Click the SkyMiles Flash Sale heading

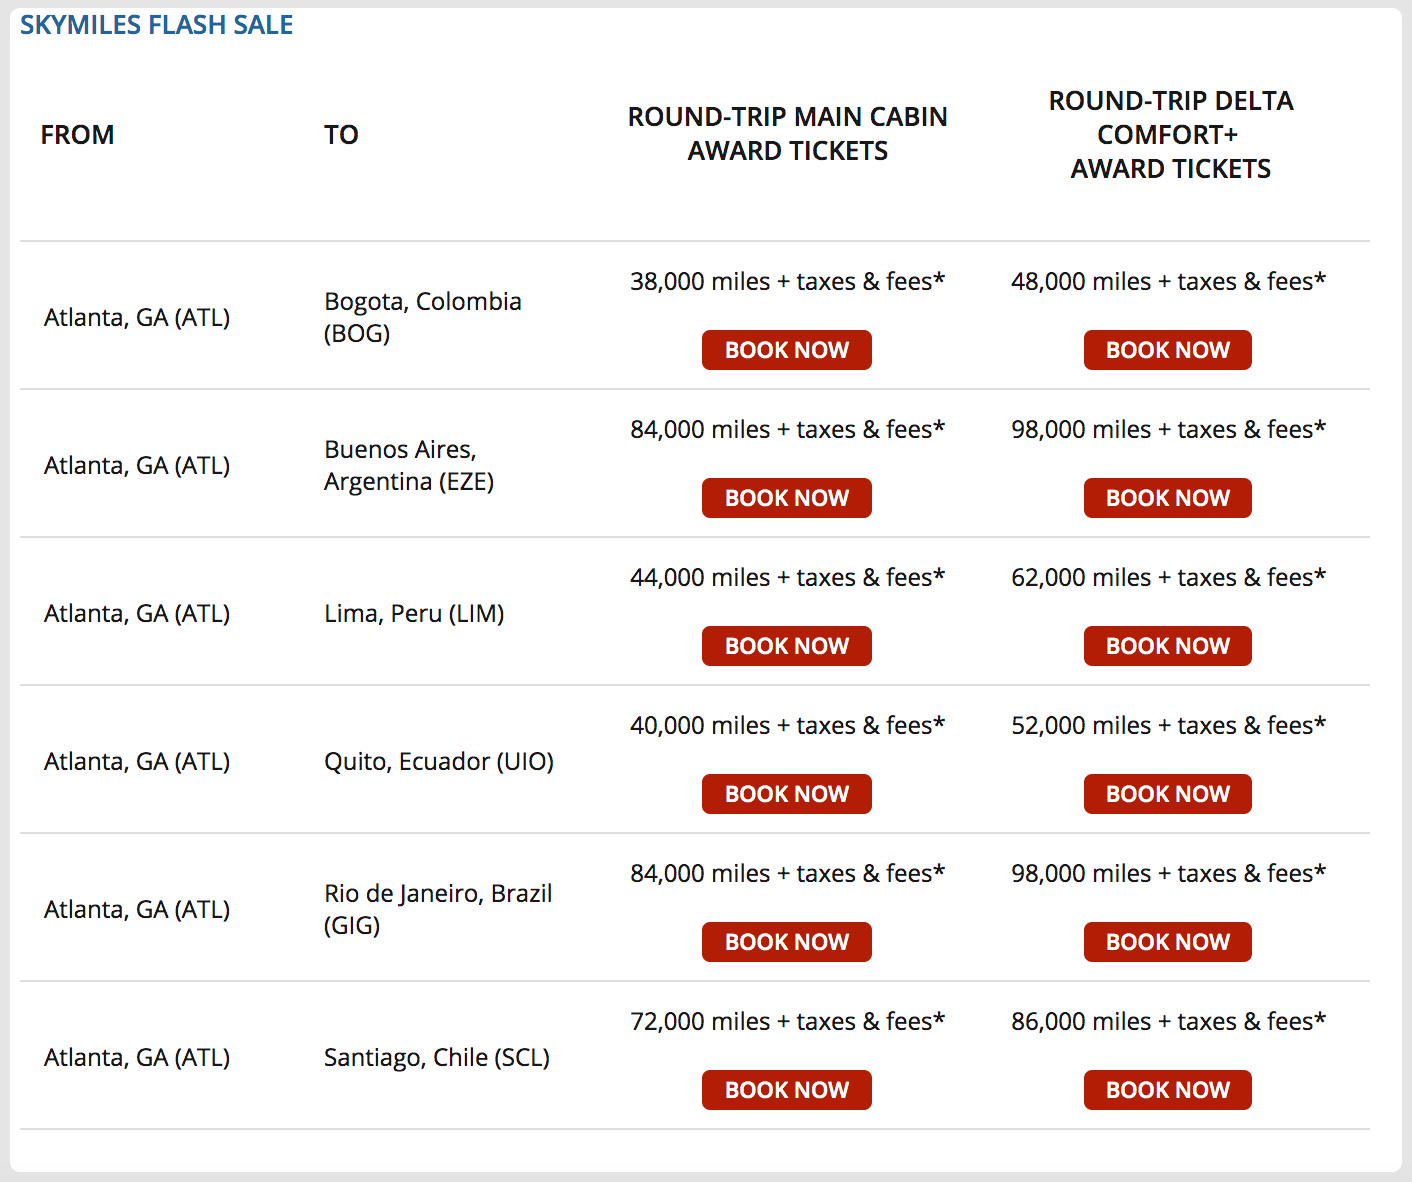(156, 25)
